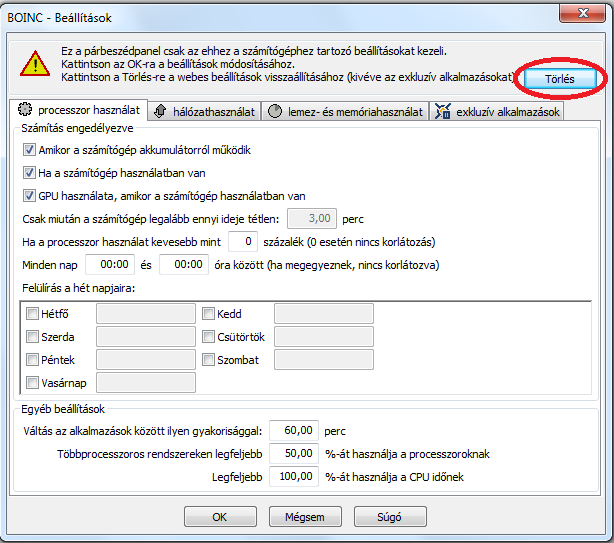This screenshot has width=614, height=543.
Task: Switch to exkluzív alkalmazások tab
Action: 497,112
